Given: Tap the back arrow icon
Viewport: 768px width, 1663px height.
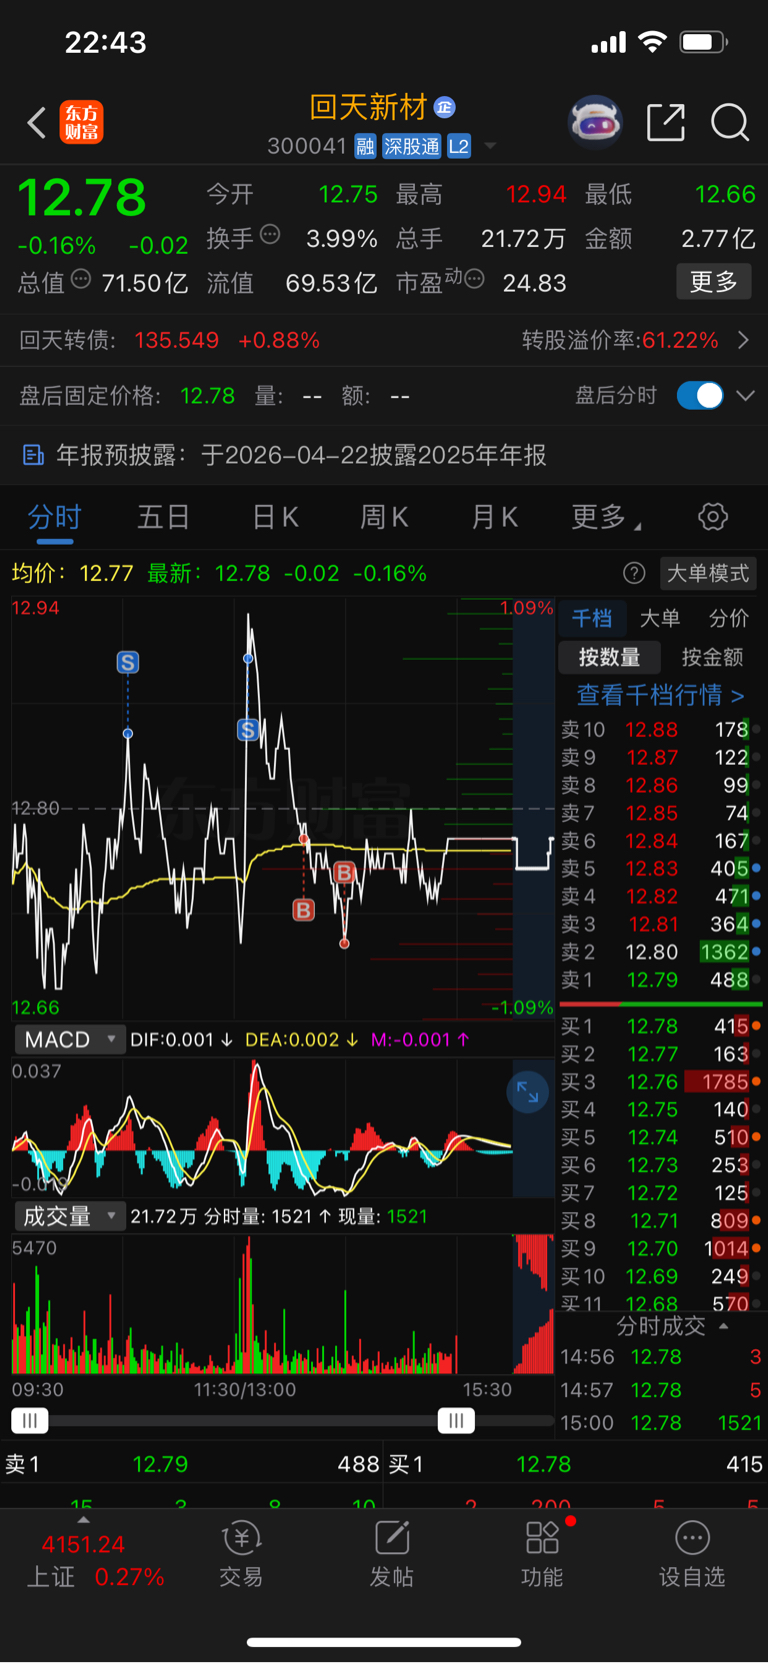Looking at the screenshot, I should coord(37,123).
